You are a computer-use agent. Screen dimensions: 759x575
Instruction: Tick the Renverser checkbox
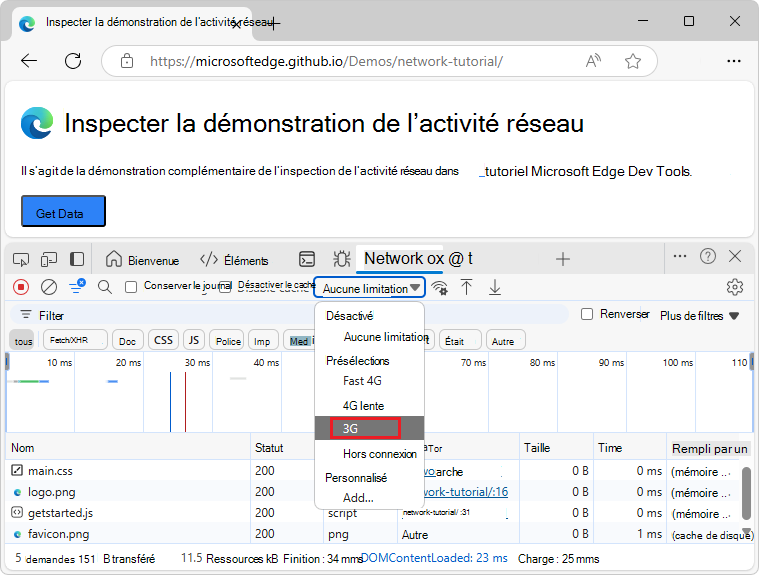tap(587, 314)
